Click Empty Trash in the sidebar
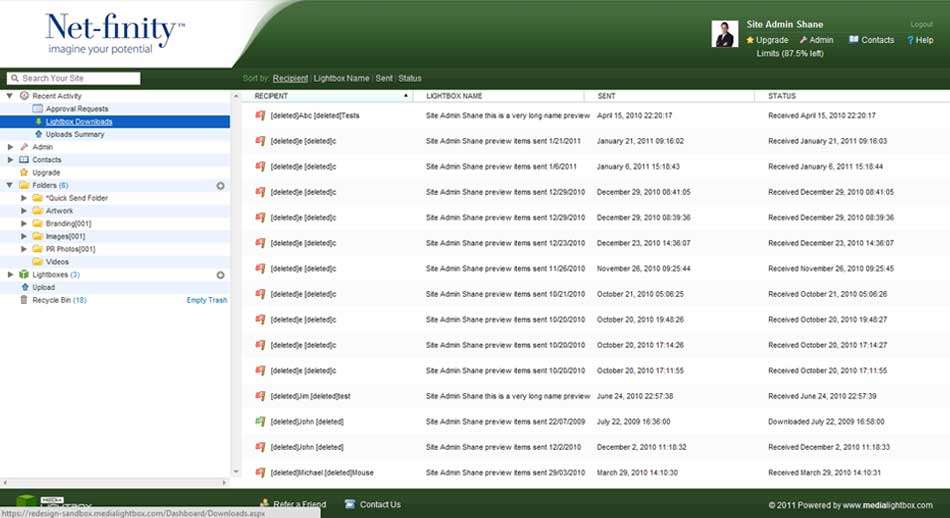950x518 pixels. [x=207, y=300]
